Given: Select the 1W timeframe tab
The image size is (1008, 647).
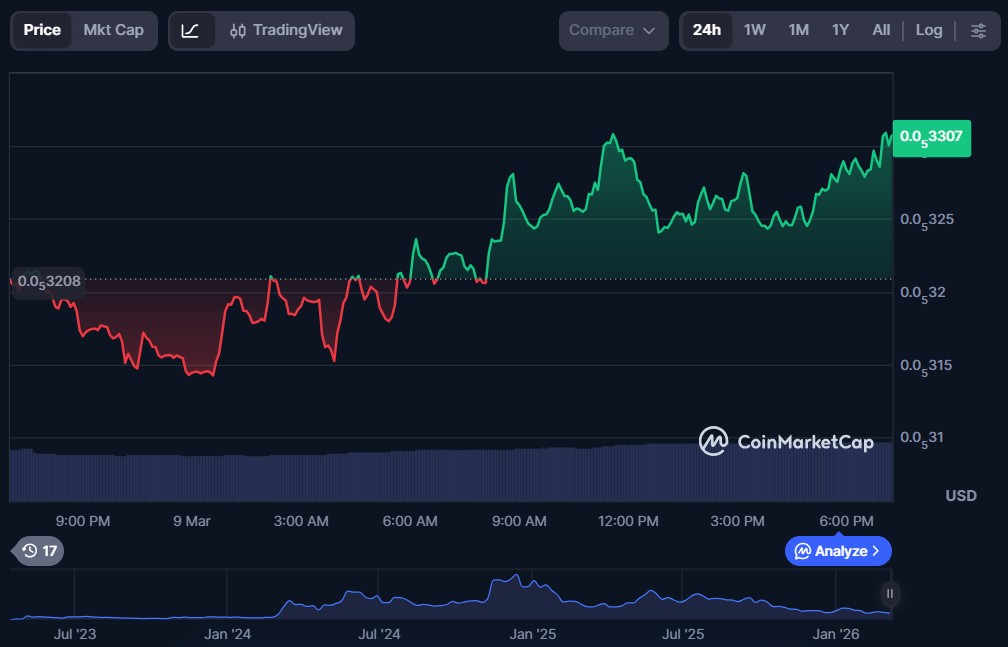Looking at the screenshot, I should [754, 30].
